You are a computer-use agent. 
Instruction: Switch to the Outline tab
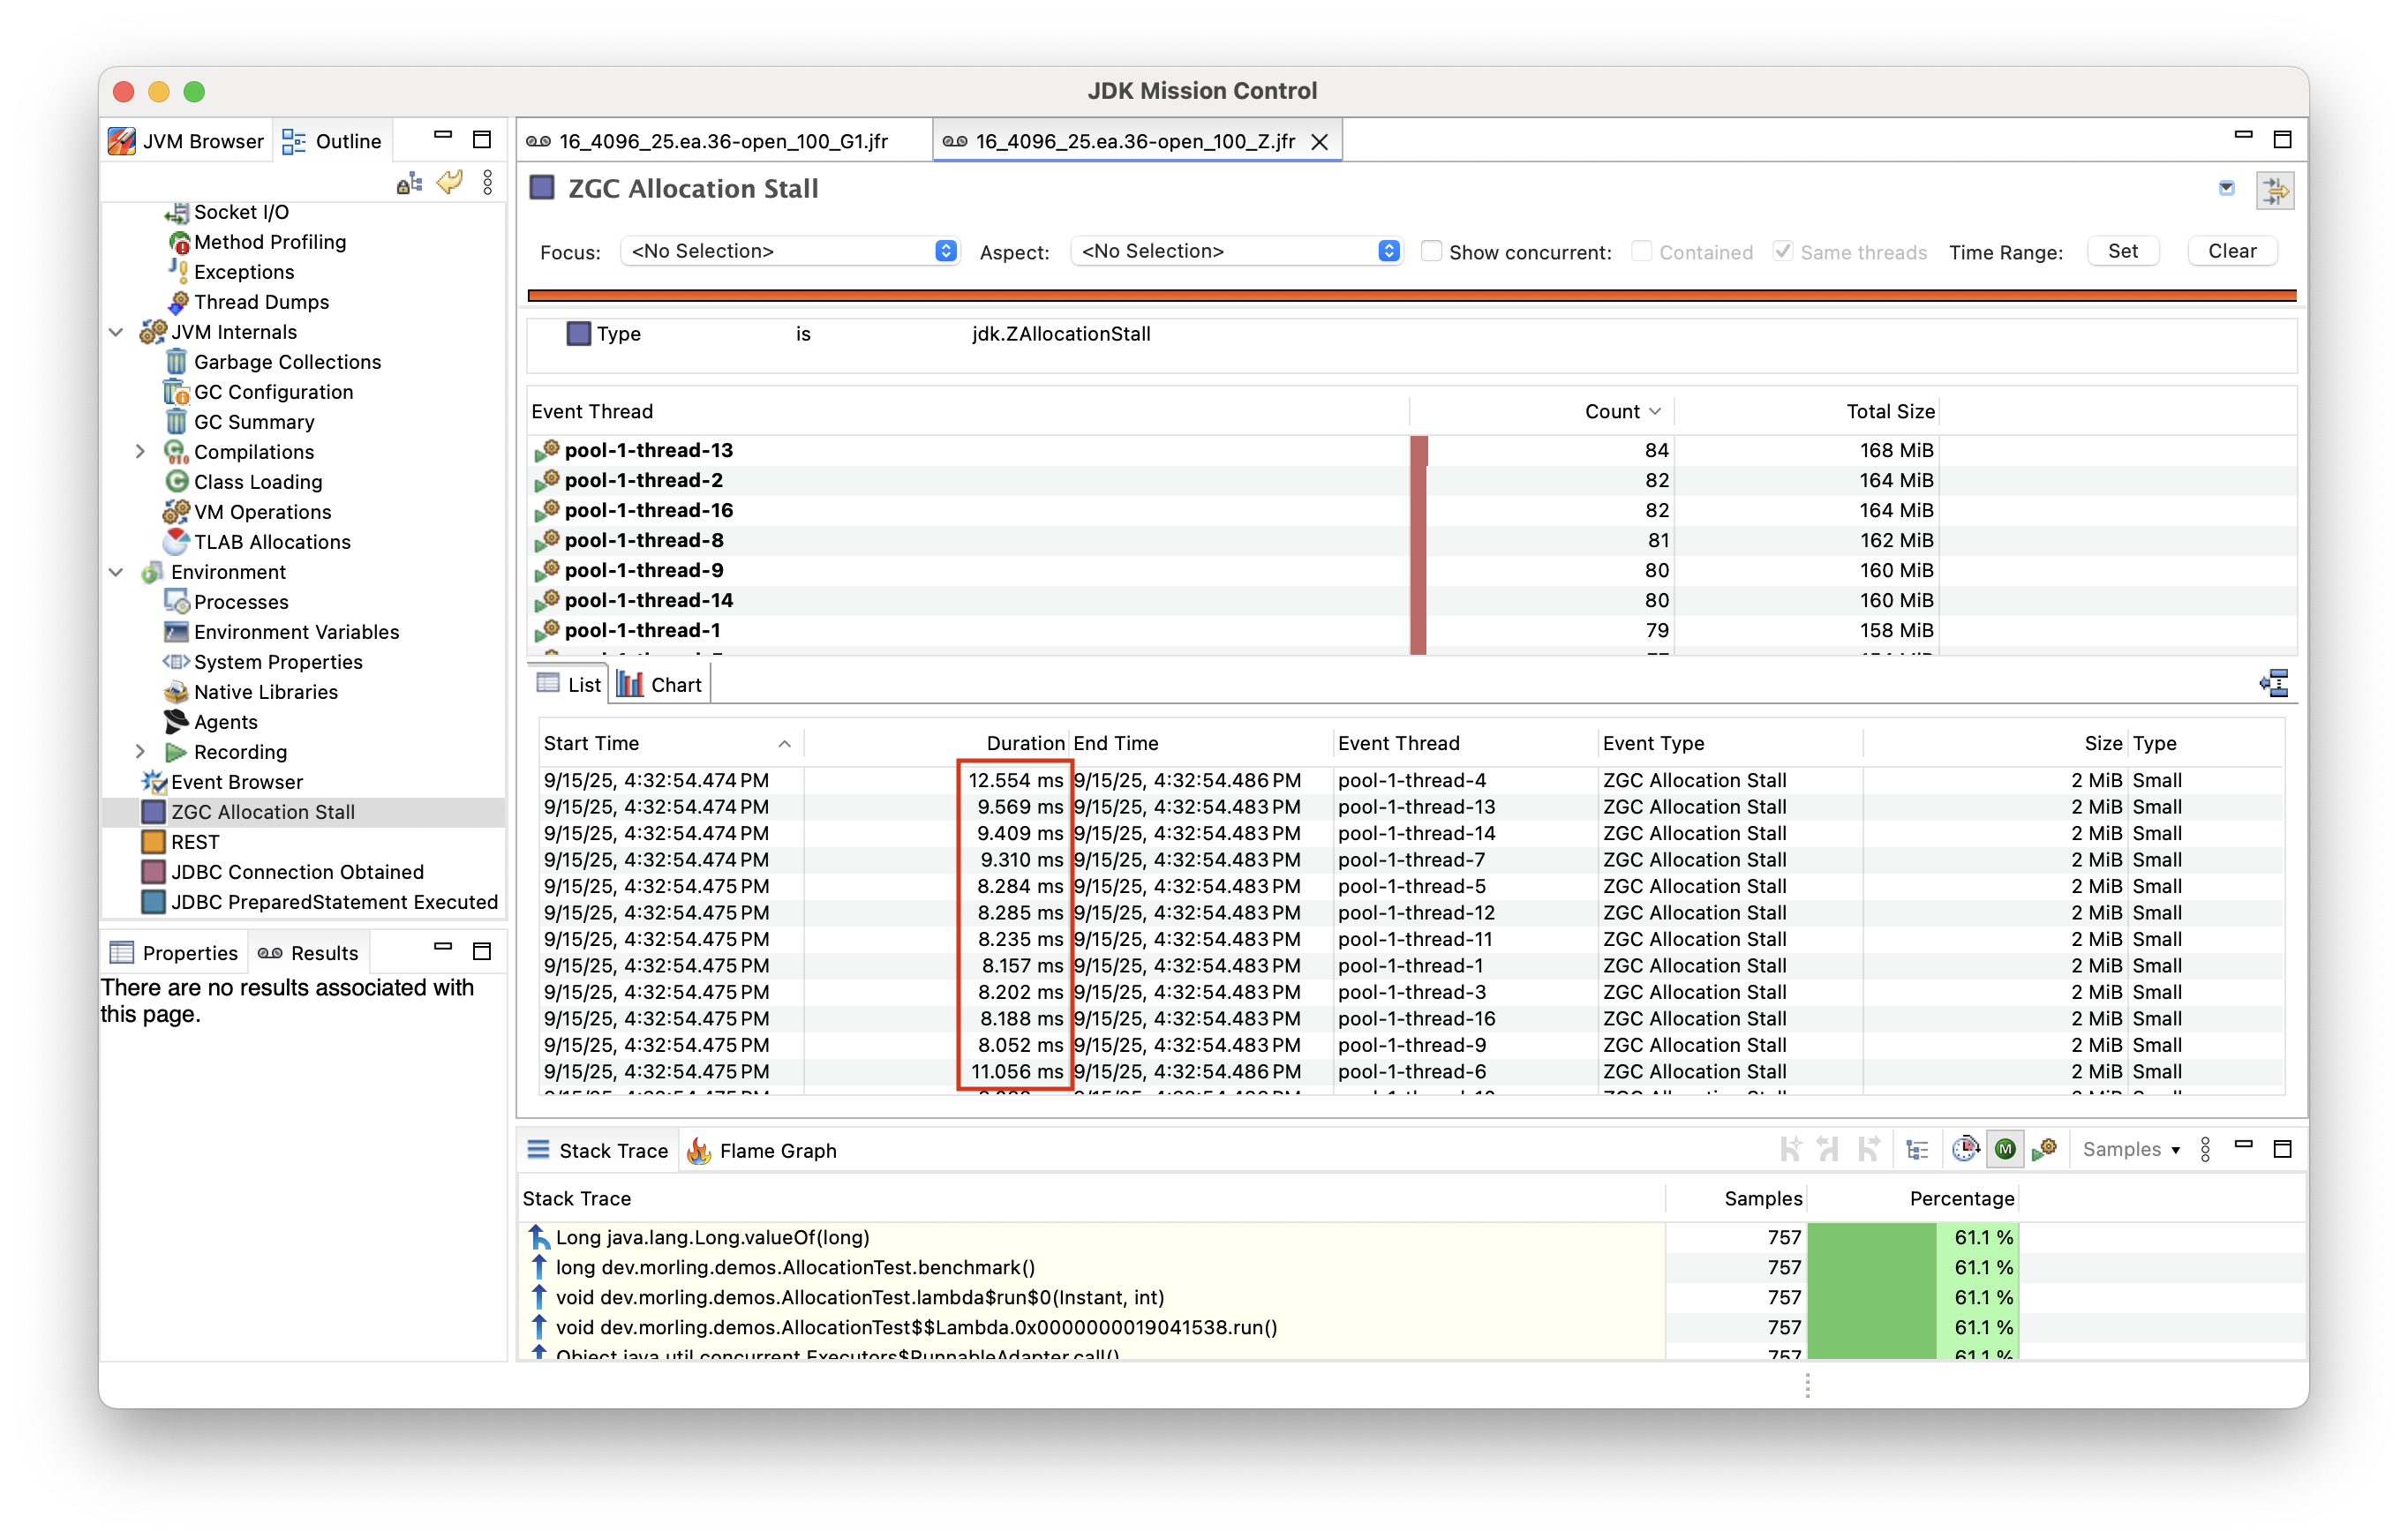pyautogui.click(x=333, y=141)
